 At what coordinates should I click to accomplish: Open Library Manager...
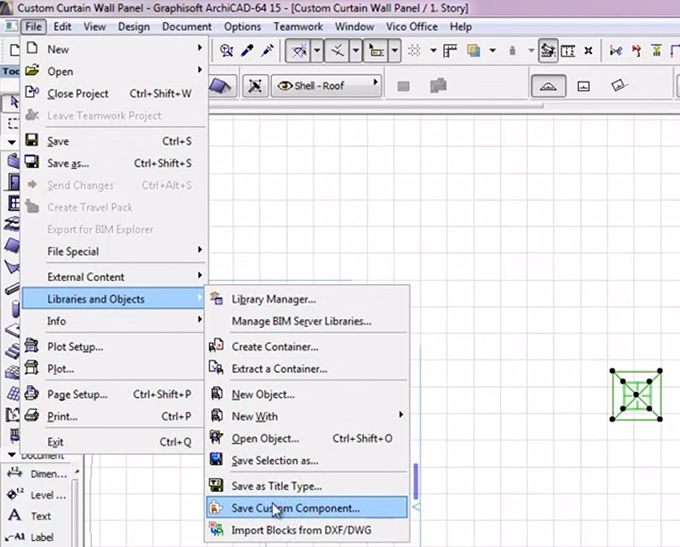coord(307,299)
